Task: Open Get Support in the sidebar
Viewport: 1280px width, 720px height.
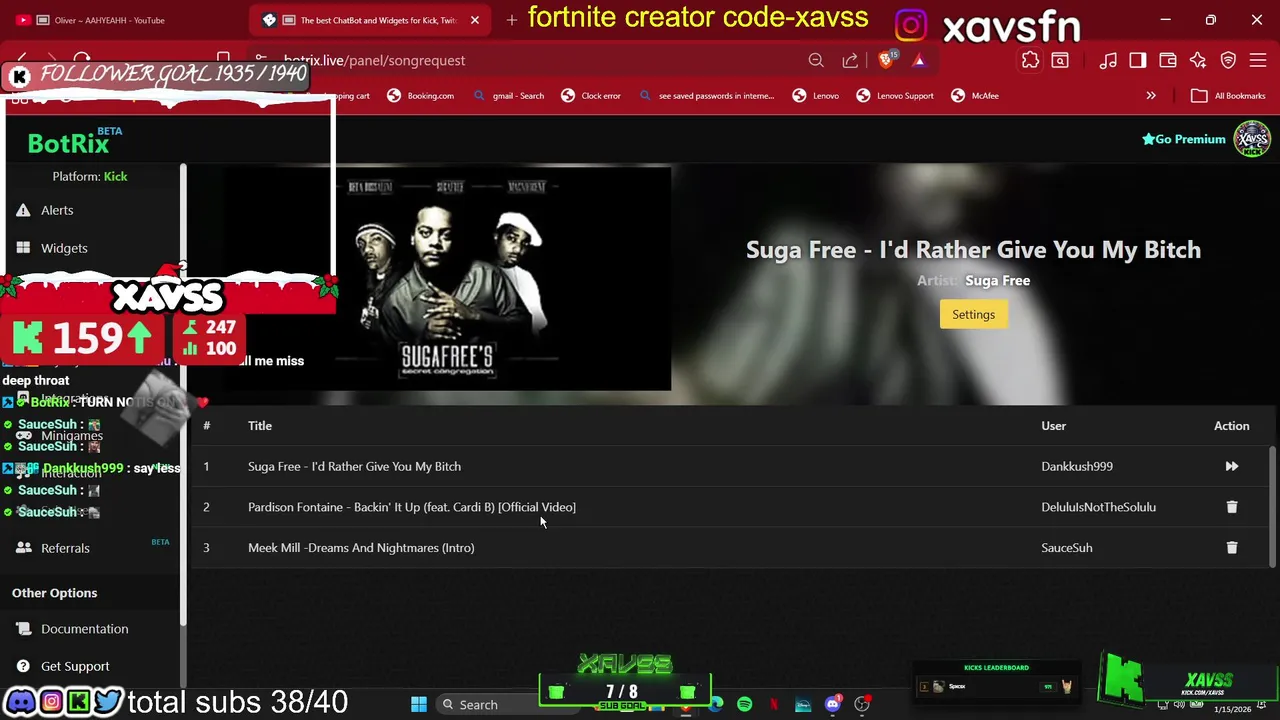Action: 75,666
